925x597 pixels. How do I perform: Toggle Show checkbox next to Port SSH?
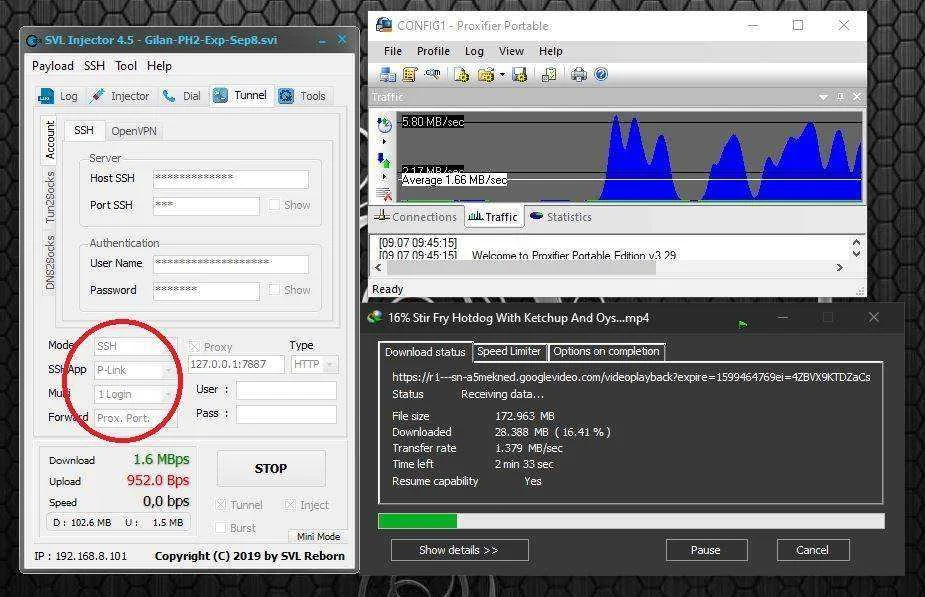tap(274, 205)
